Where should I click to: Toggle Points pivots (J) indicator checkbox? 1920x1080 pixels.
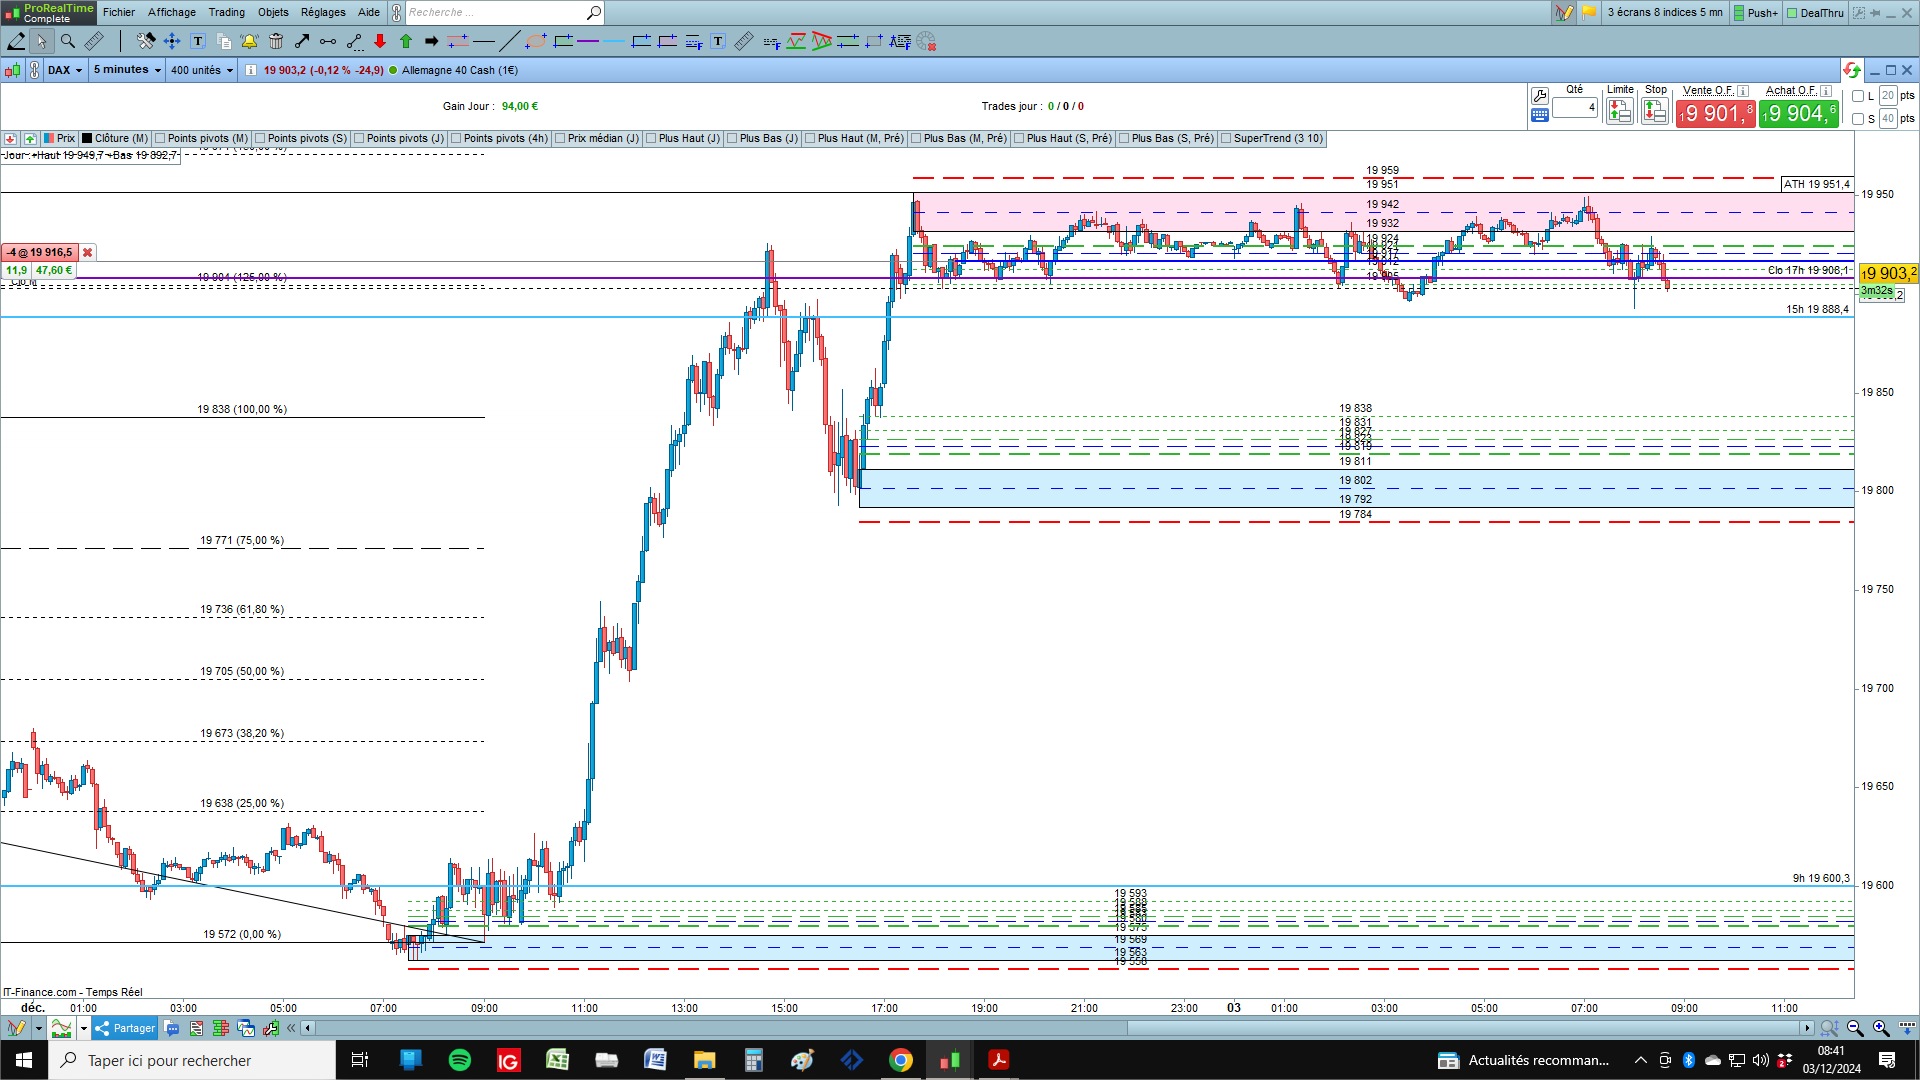click(x=360, y=139)
